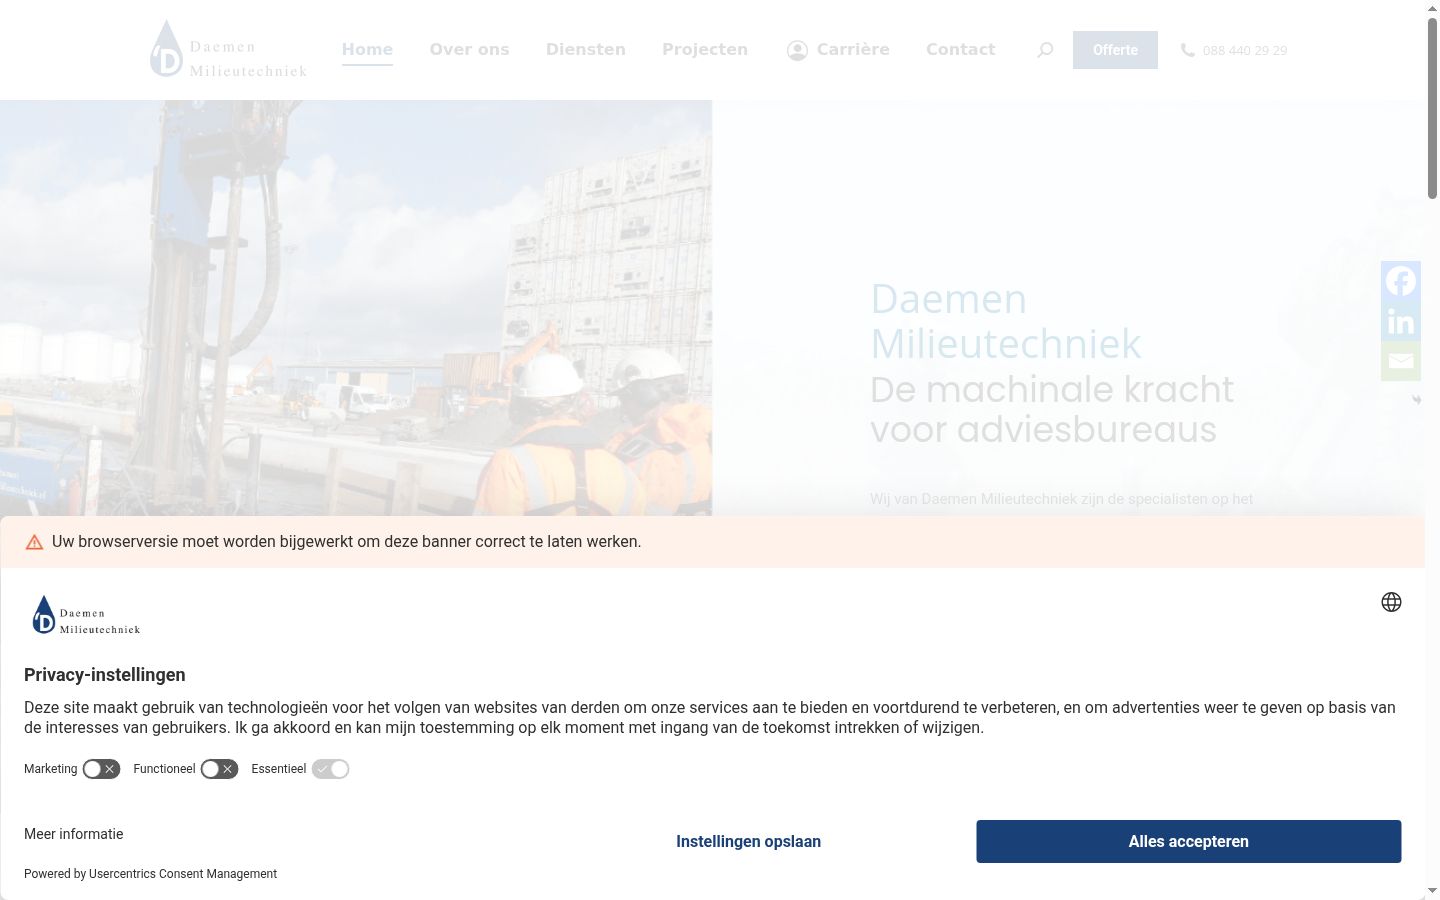Click the Essentieel cookies switch
Screen dimensions: 1440x900
[x=330, y=769]
